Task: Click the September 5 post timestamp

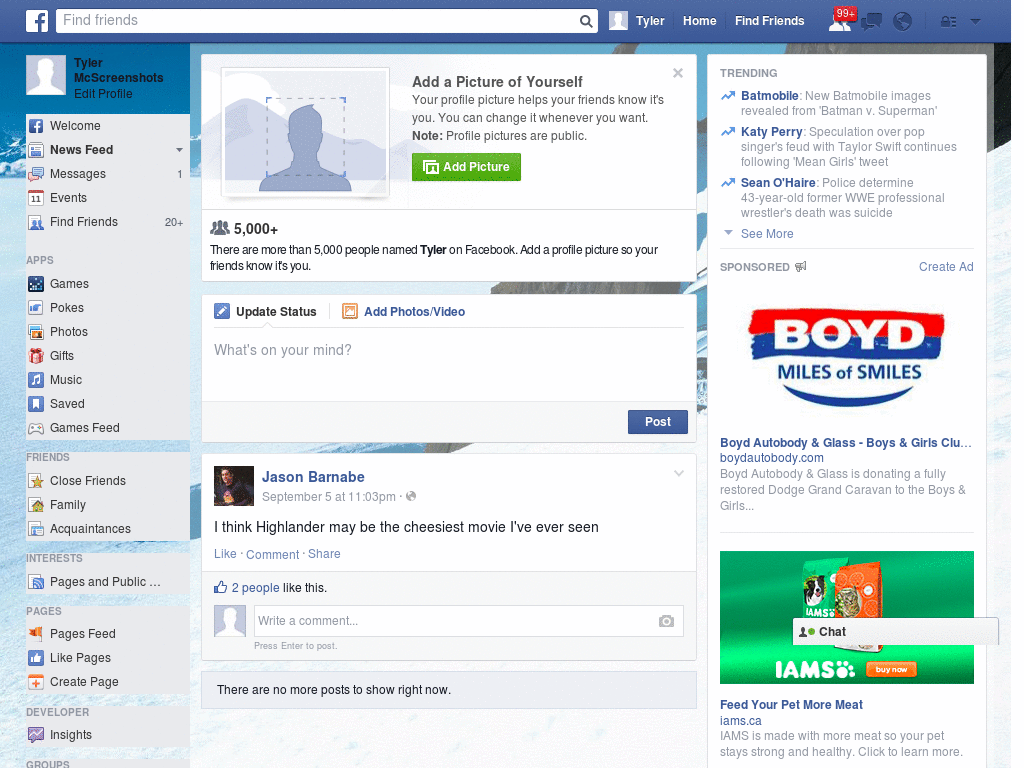Action: (328, 497)
